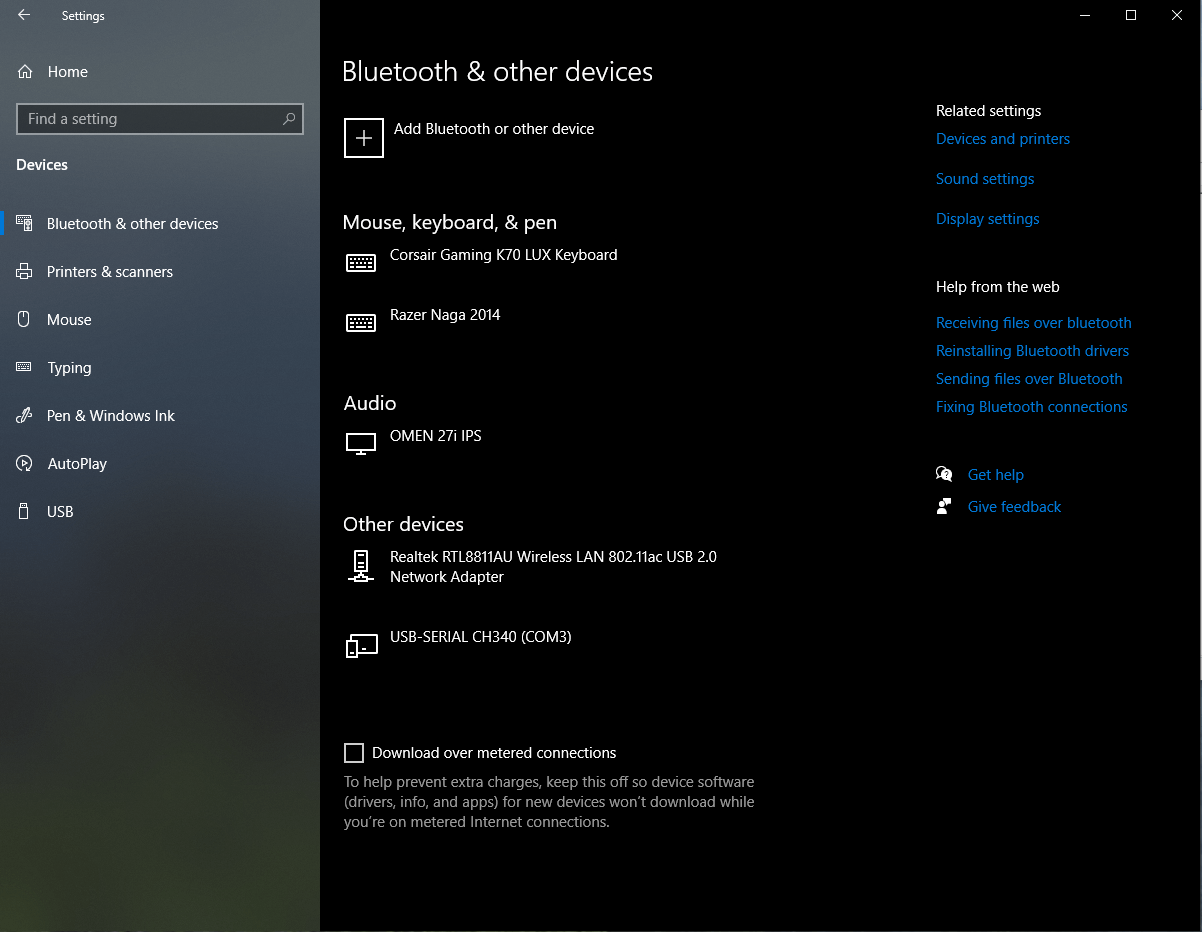The height and width of the screenshot is (932, 1202).
Task: Open the Printers & scanners icon
Action: tap(27, 271)
